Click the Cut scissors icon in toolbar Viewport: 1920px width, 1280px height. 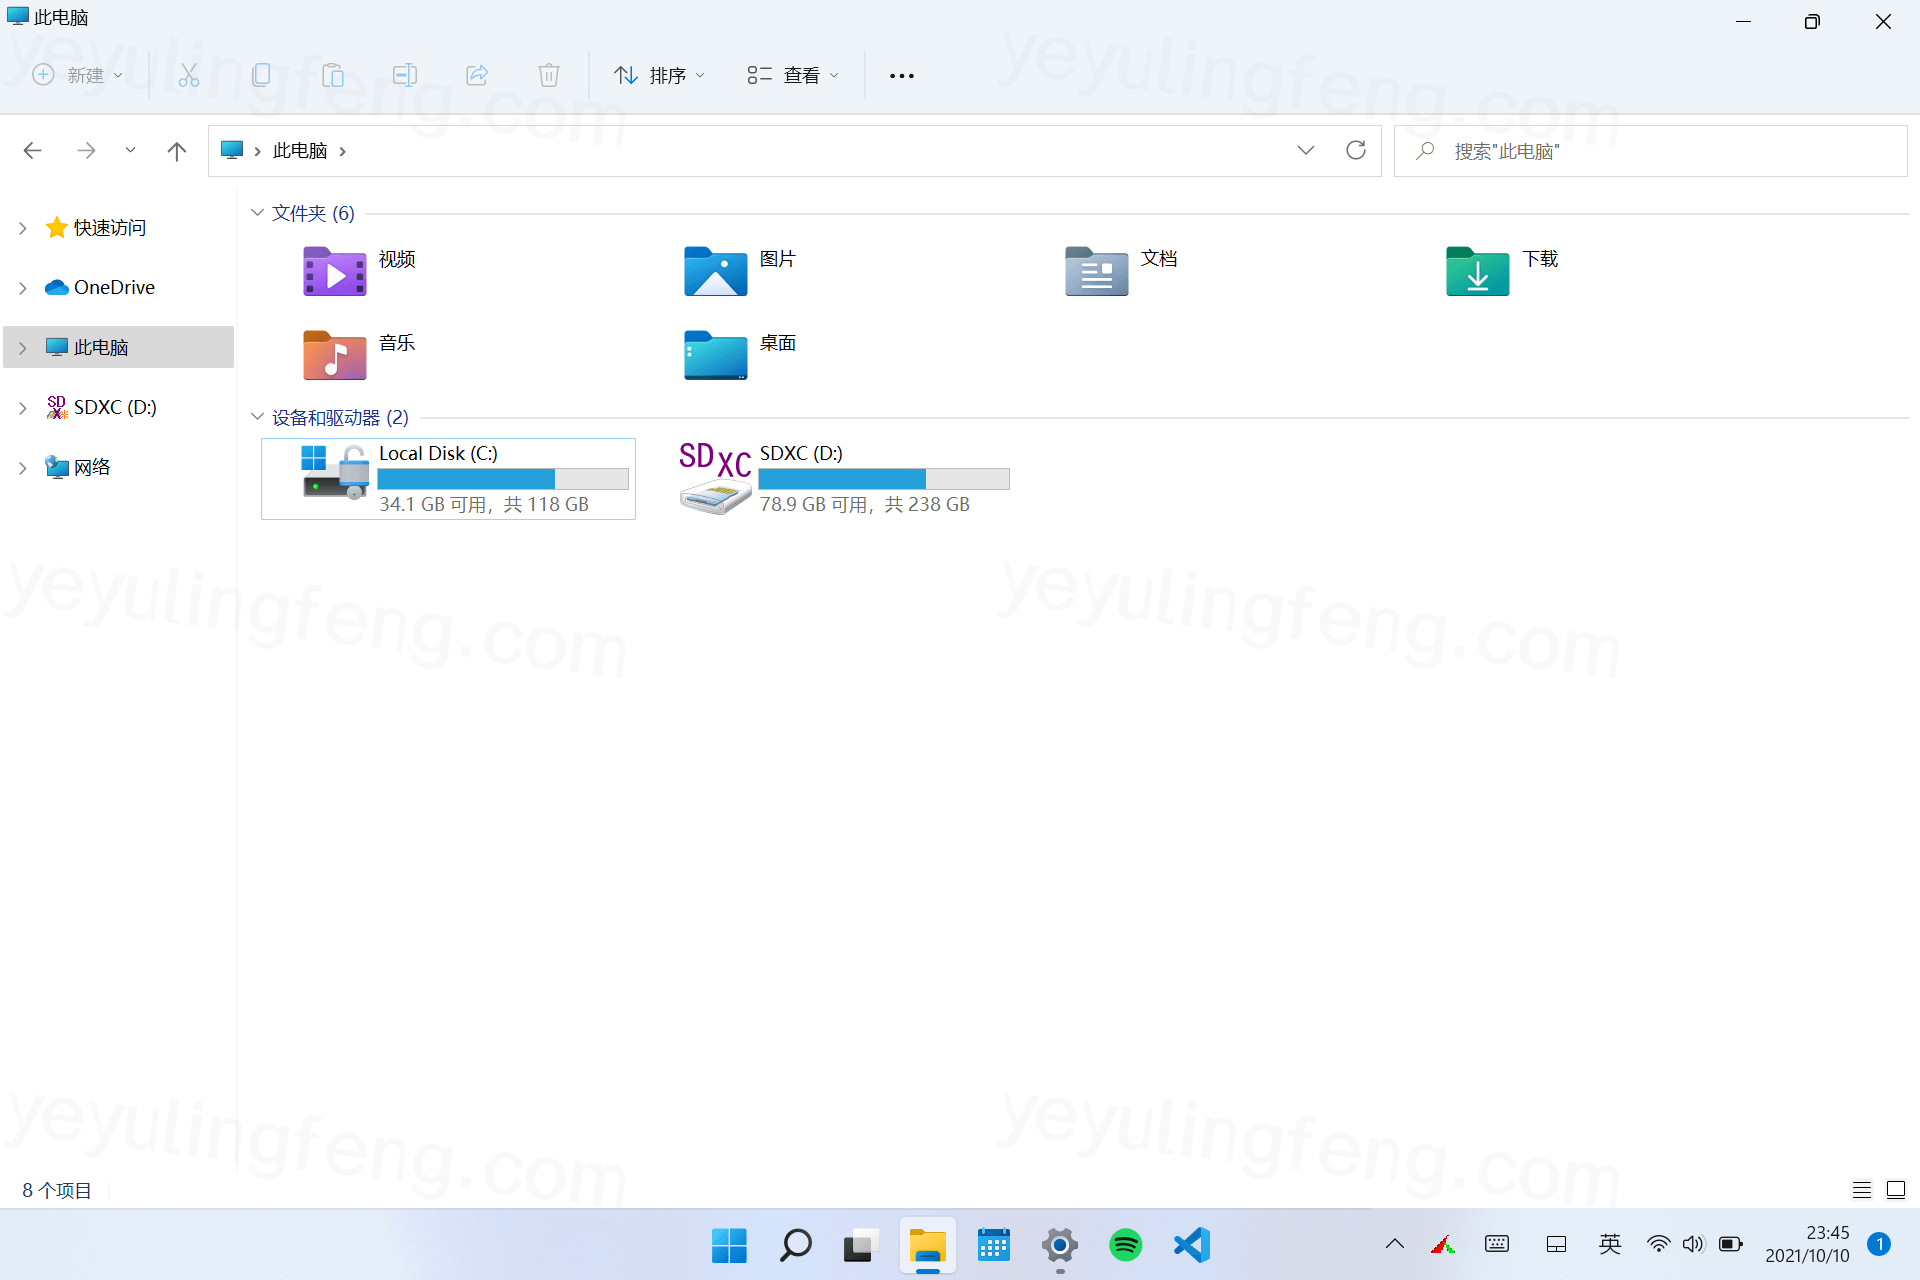188,75
